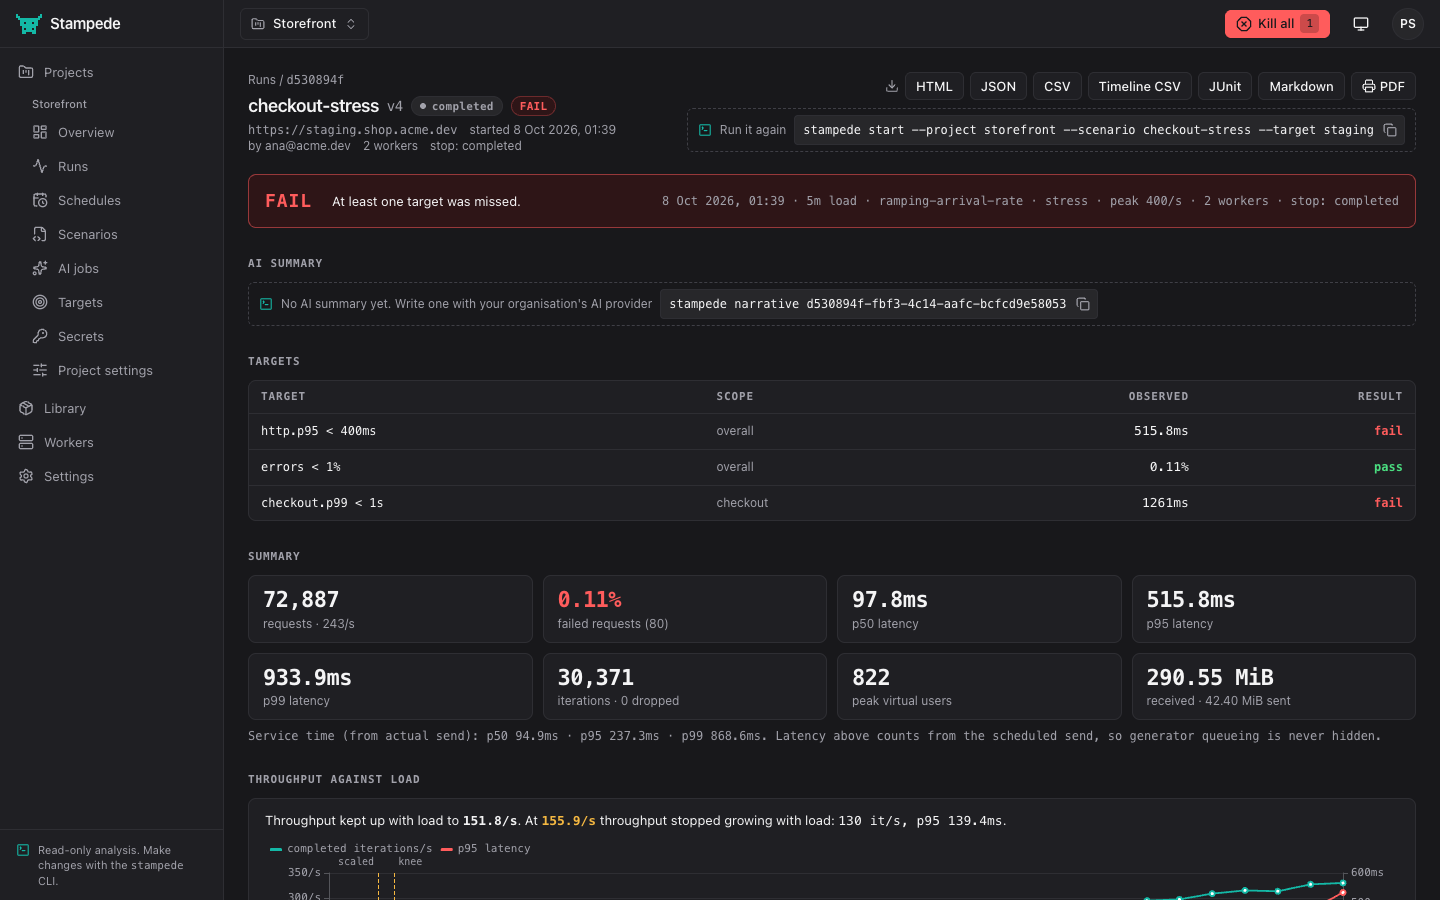This screenshot has width=1440, height=900.
Task: Click the 822 peak virtual users card
Action: point(979,686)
